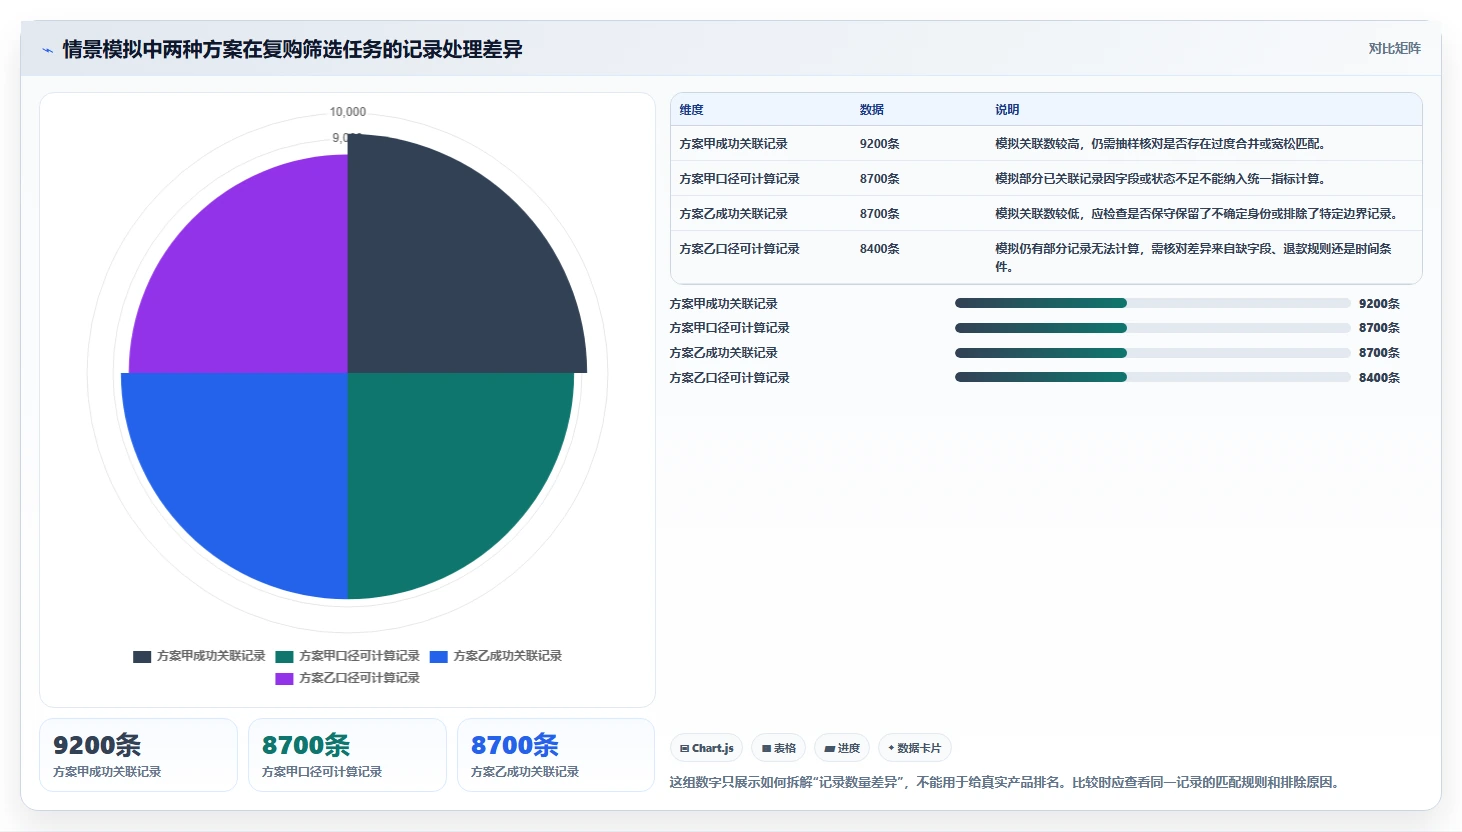
Task: Click the header icon beside the title
Action: pyautogui.click(x=47, y=50)
